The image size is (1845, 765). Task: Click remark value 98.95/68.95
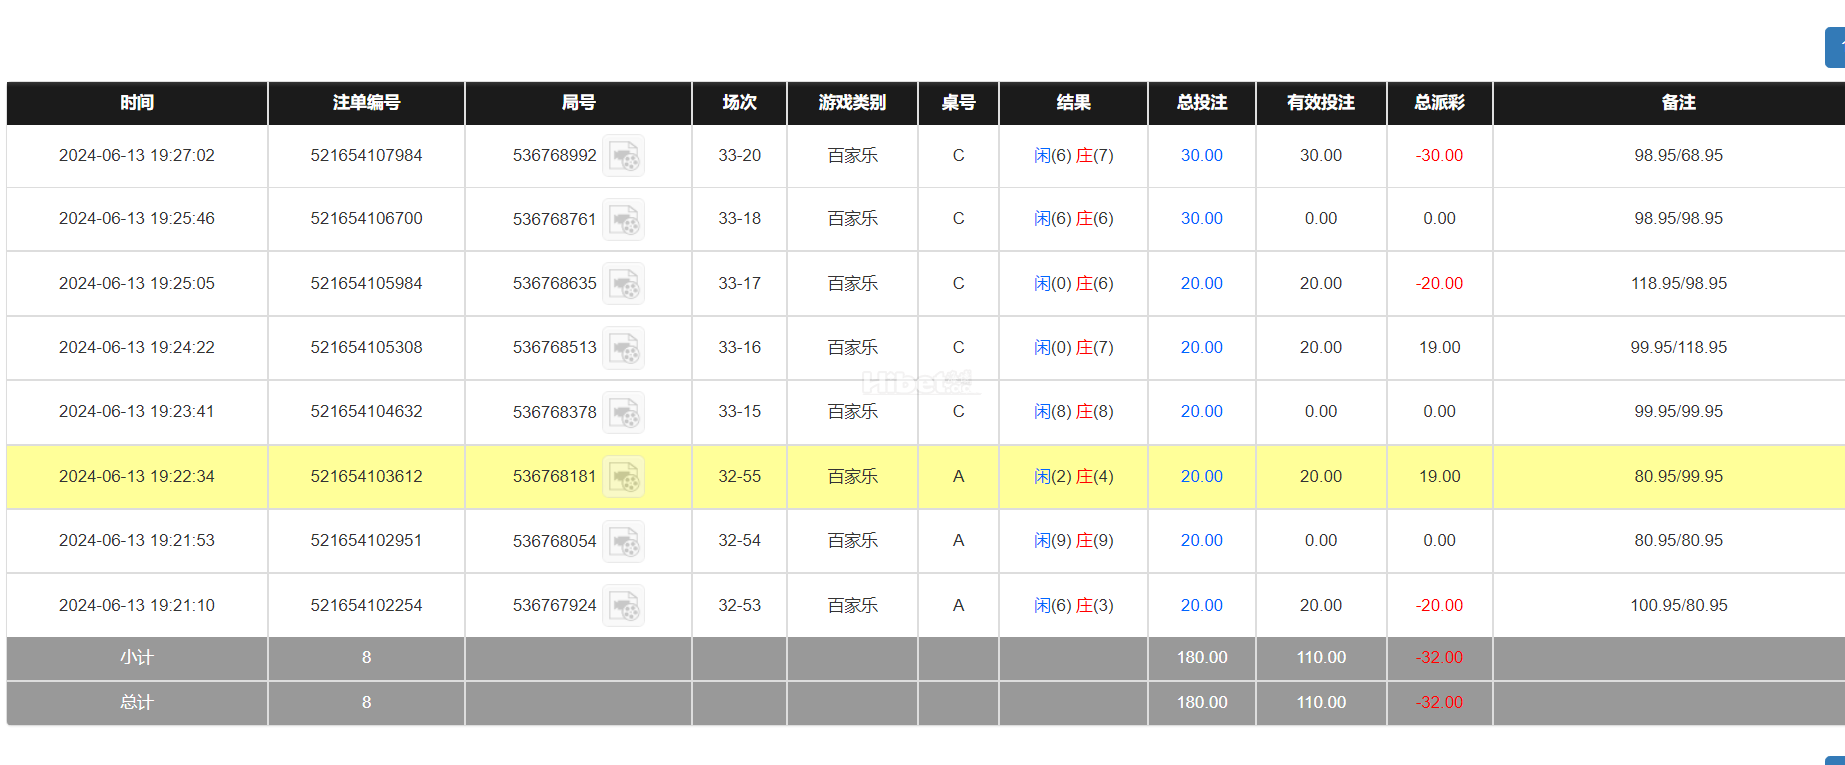(x=1678, y=155)
